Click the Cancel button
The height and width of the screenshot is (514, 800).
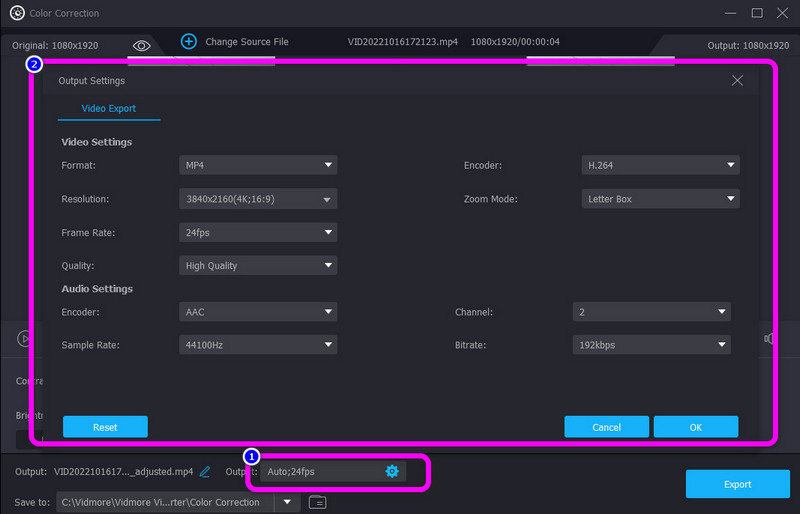point(606,427)
